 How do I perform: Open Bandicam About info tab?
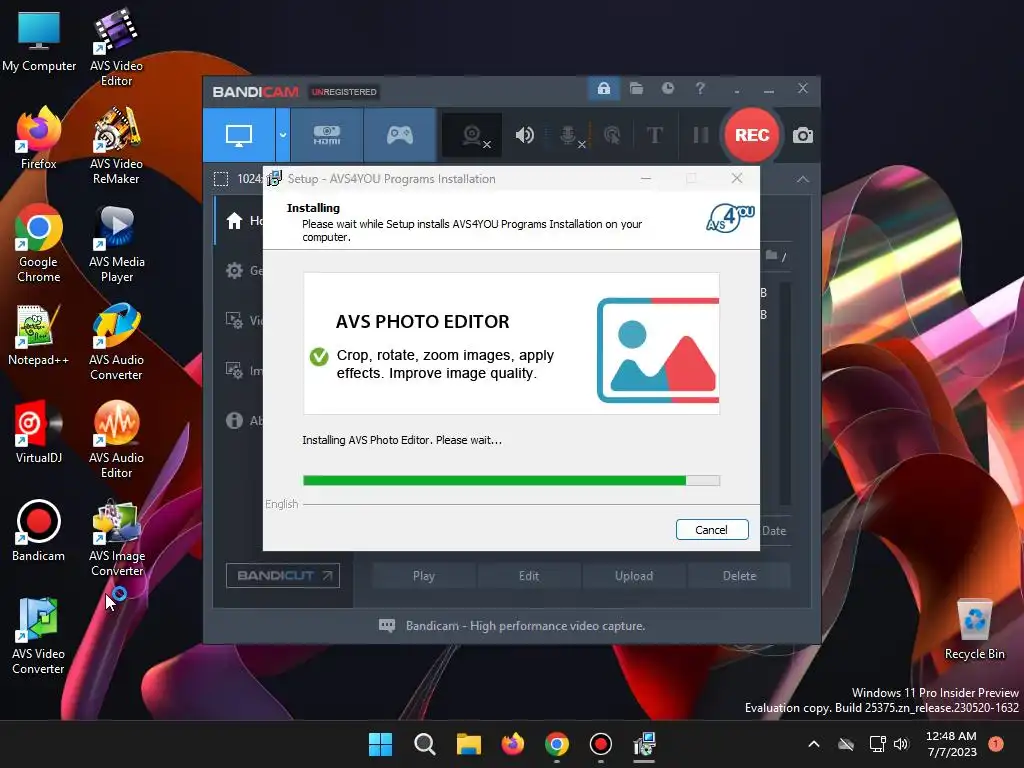pyautogui.click(x=240, y=421)
